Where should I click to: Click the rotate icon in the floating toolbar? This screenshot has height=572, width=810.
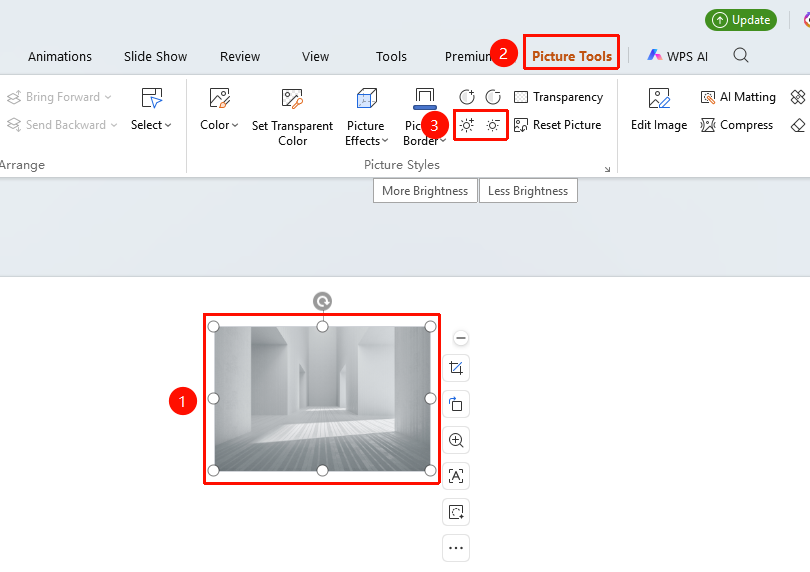point(456,404)
